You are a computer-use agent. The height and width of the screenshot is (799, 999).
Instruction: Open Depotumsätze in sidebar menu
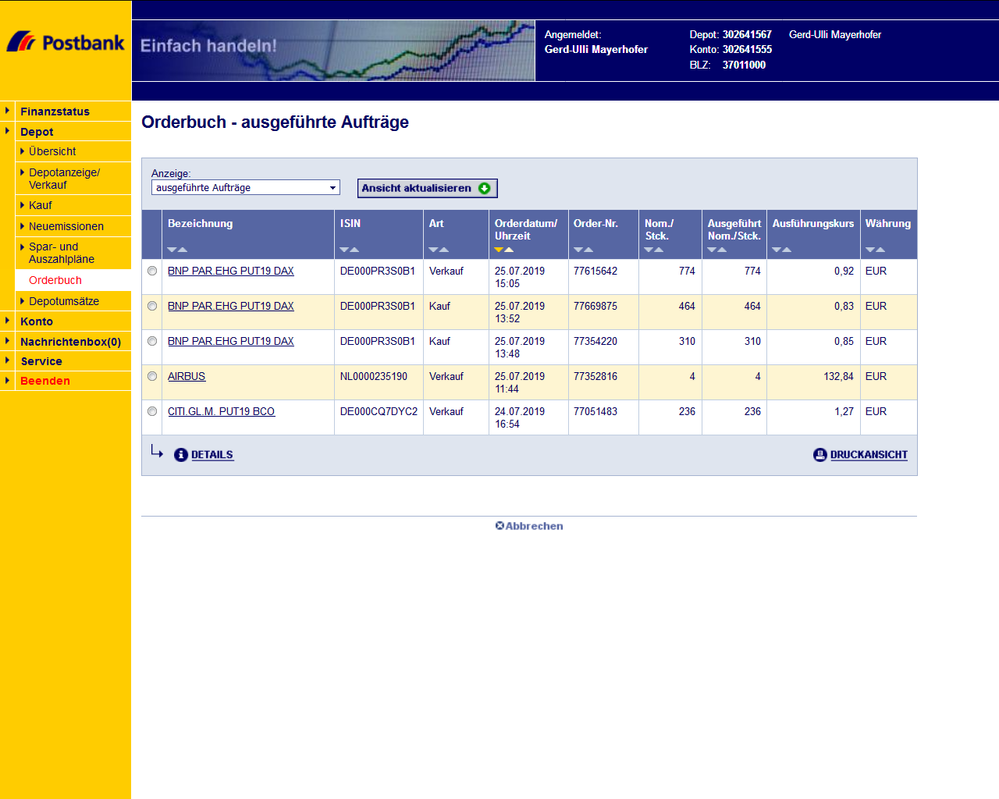click(64, 301)
